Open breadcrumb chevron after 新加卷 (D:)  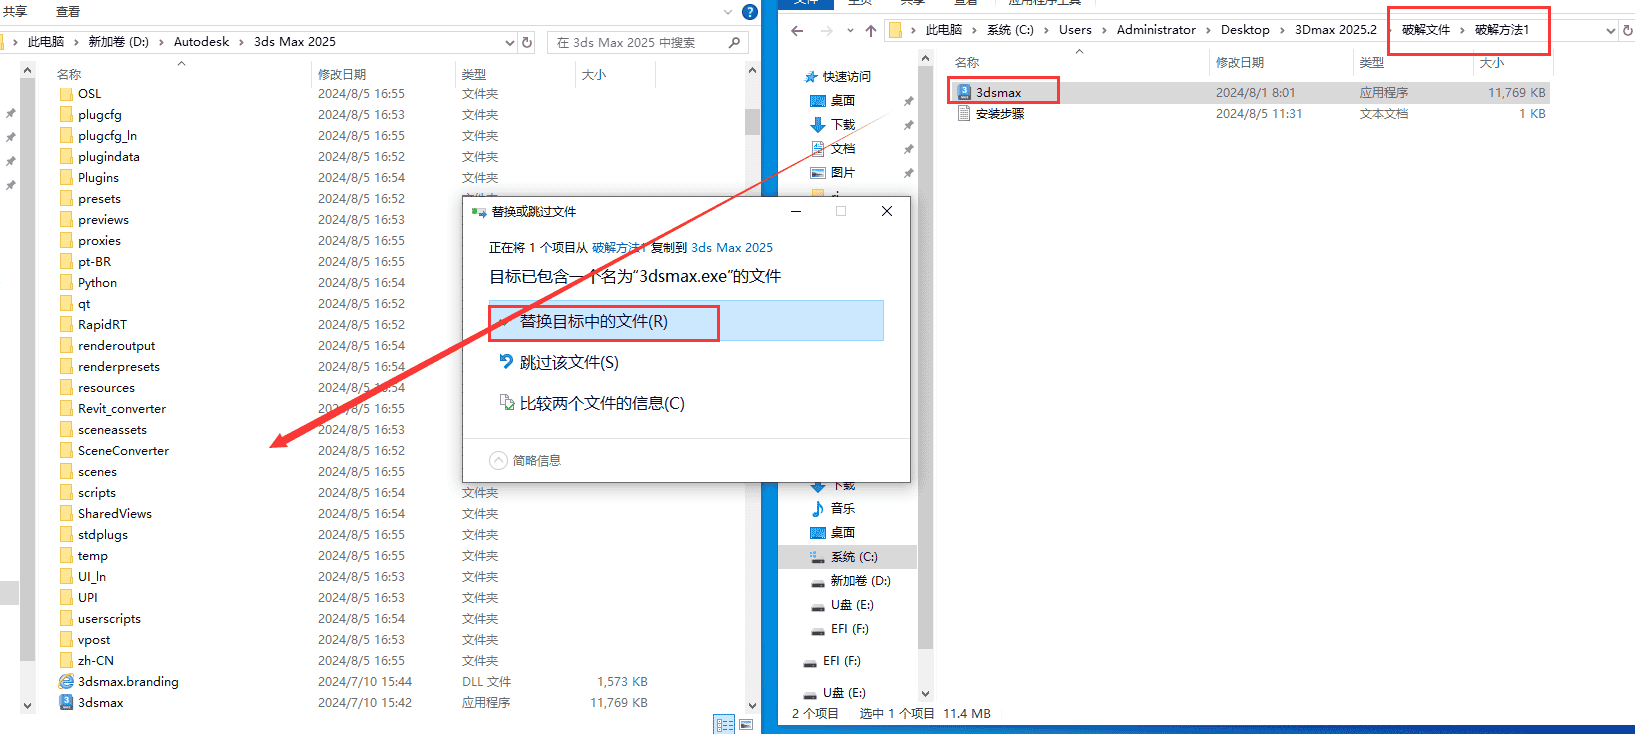pos(161,42)
